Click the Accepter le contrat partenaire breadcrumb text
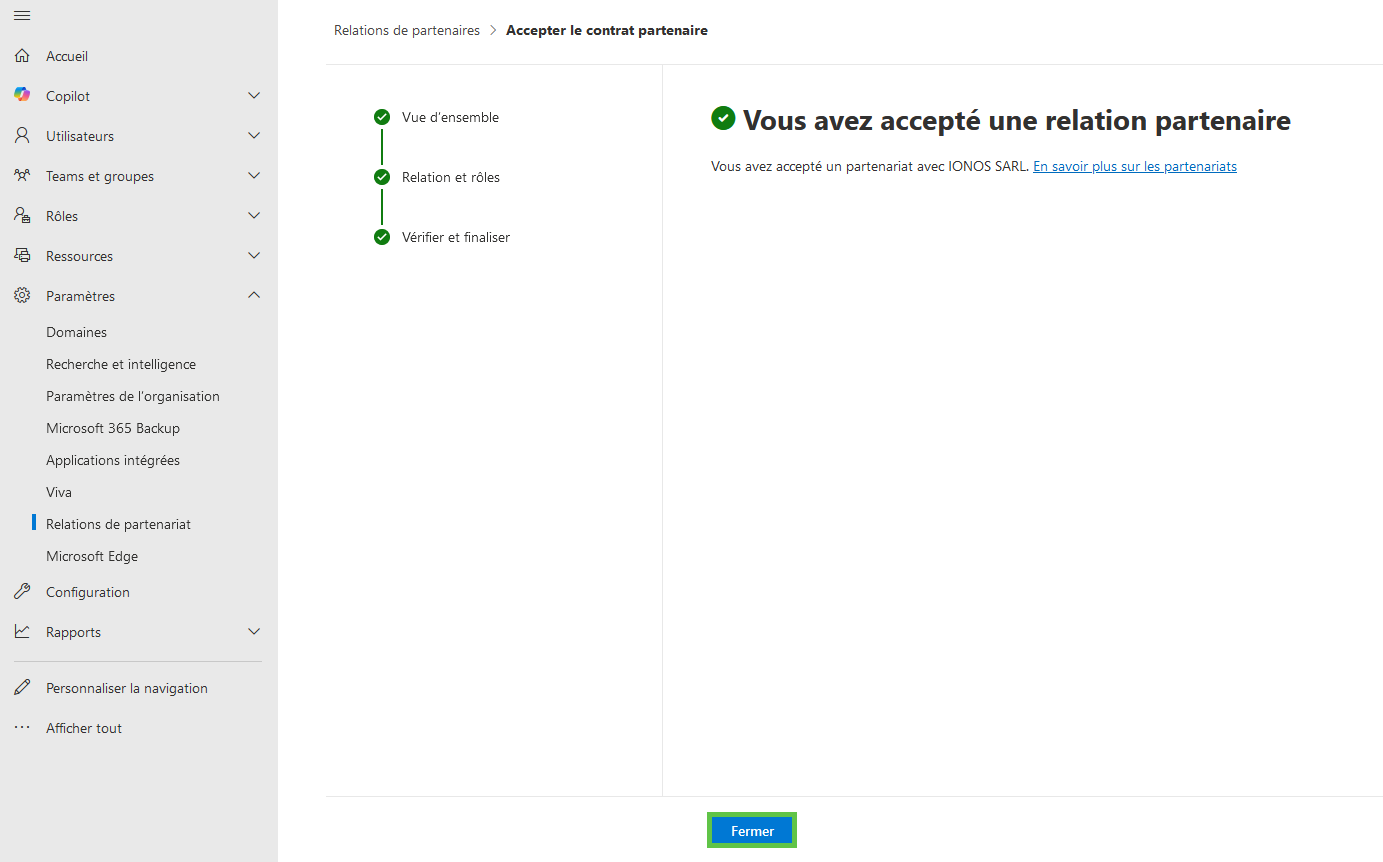Screen dimensions: 1383x862 click(607, 30)
